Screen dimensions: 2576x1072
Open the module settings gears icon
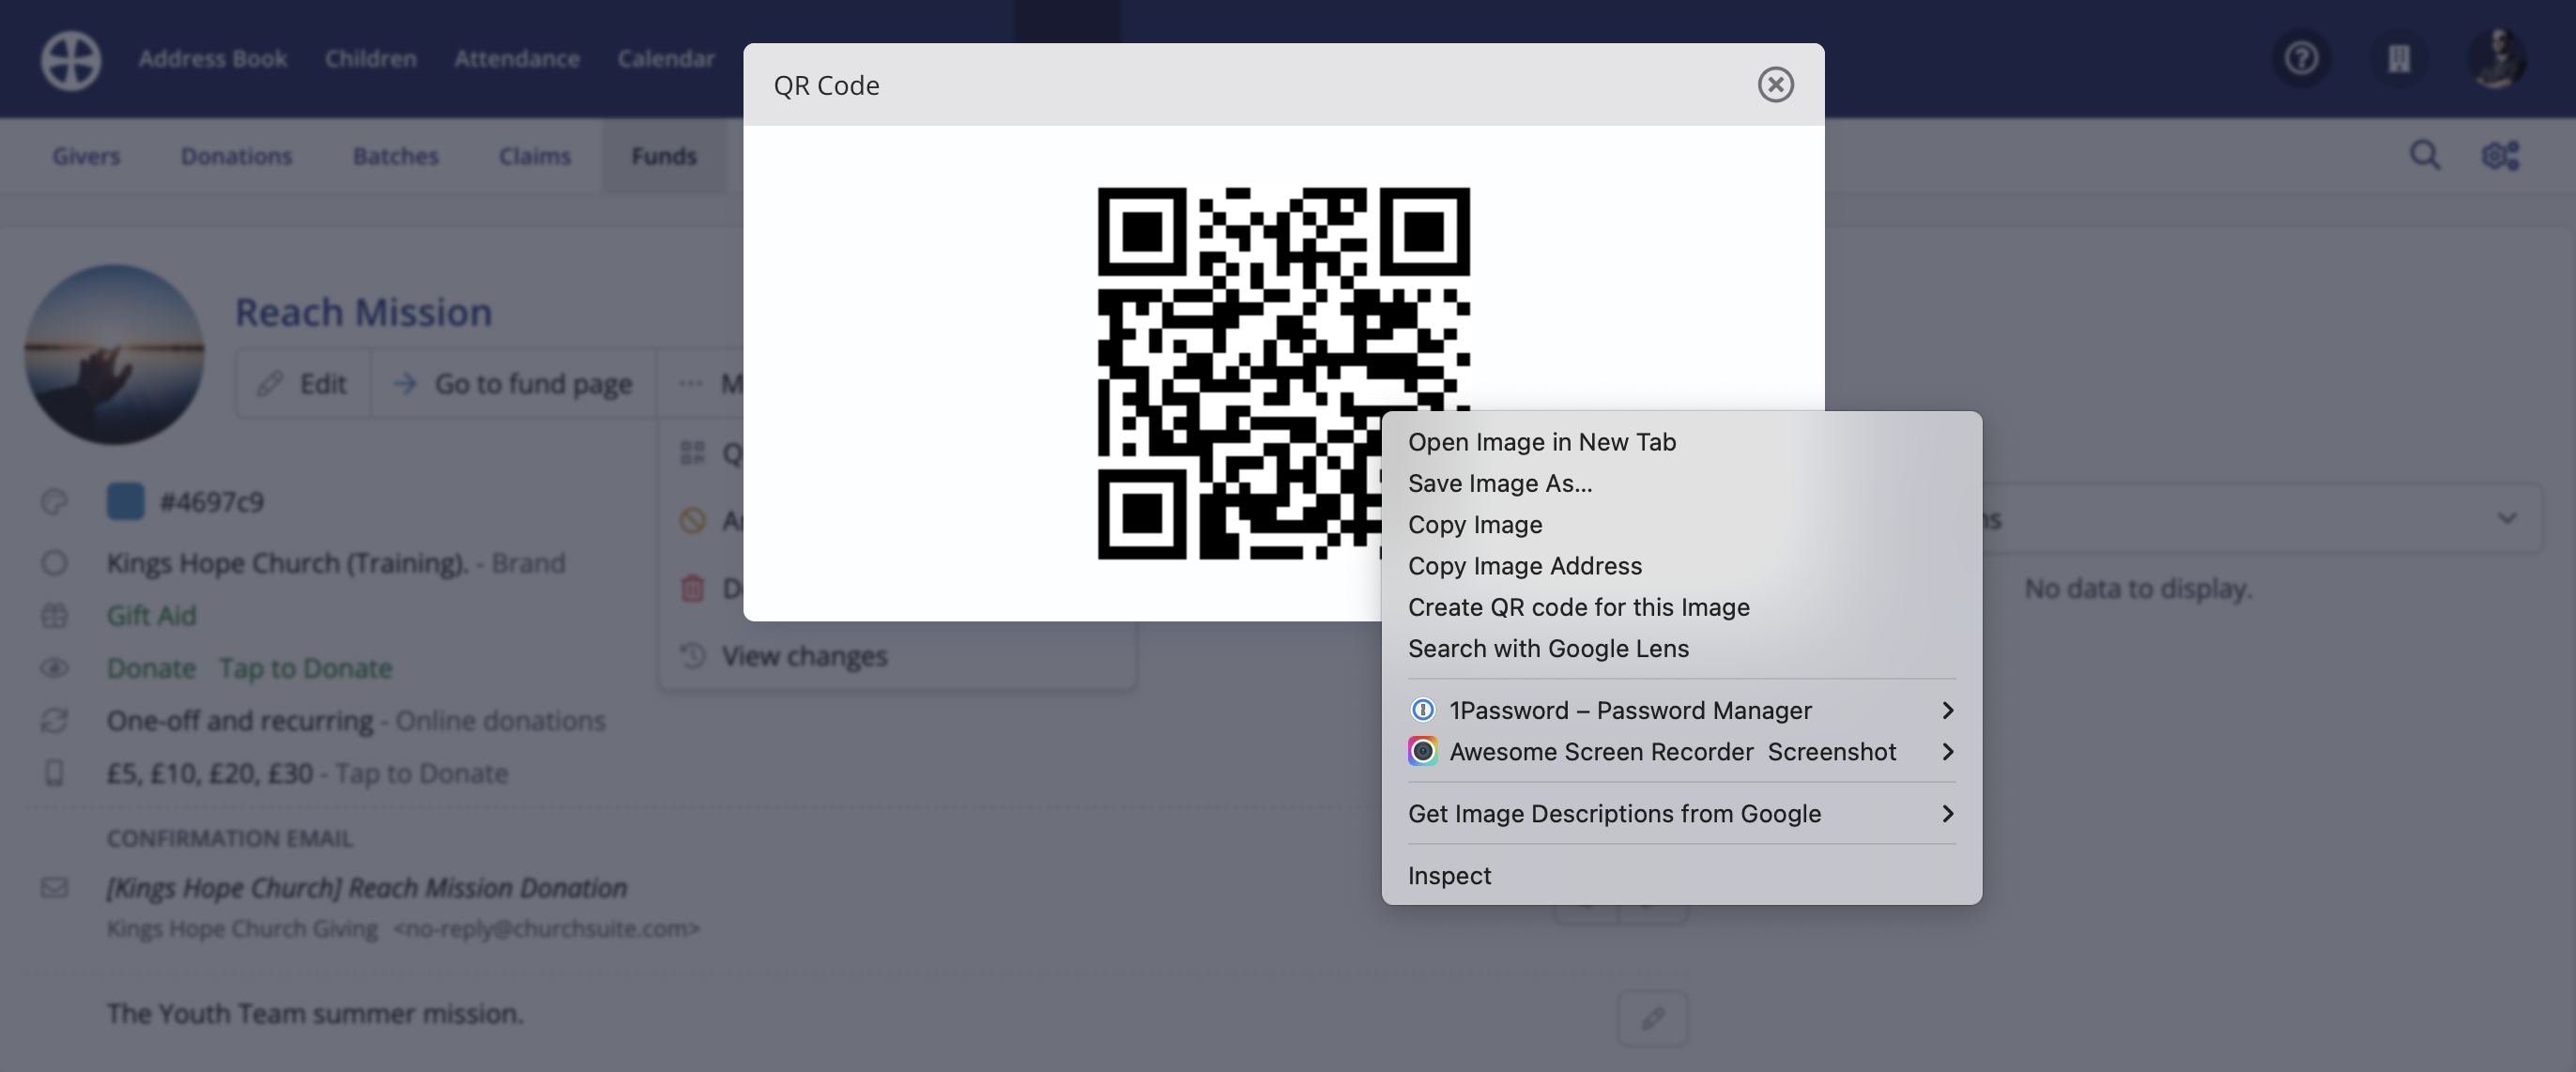click(x=2500, y=156)
